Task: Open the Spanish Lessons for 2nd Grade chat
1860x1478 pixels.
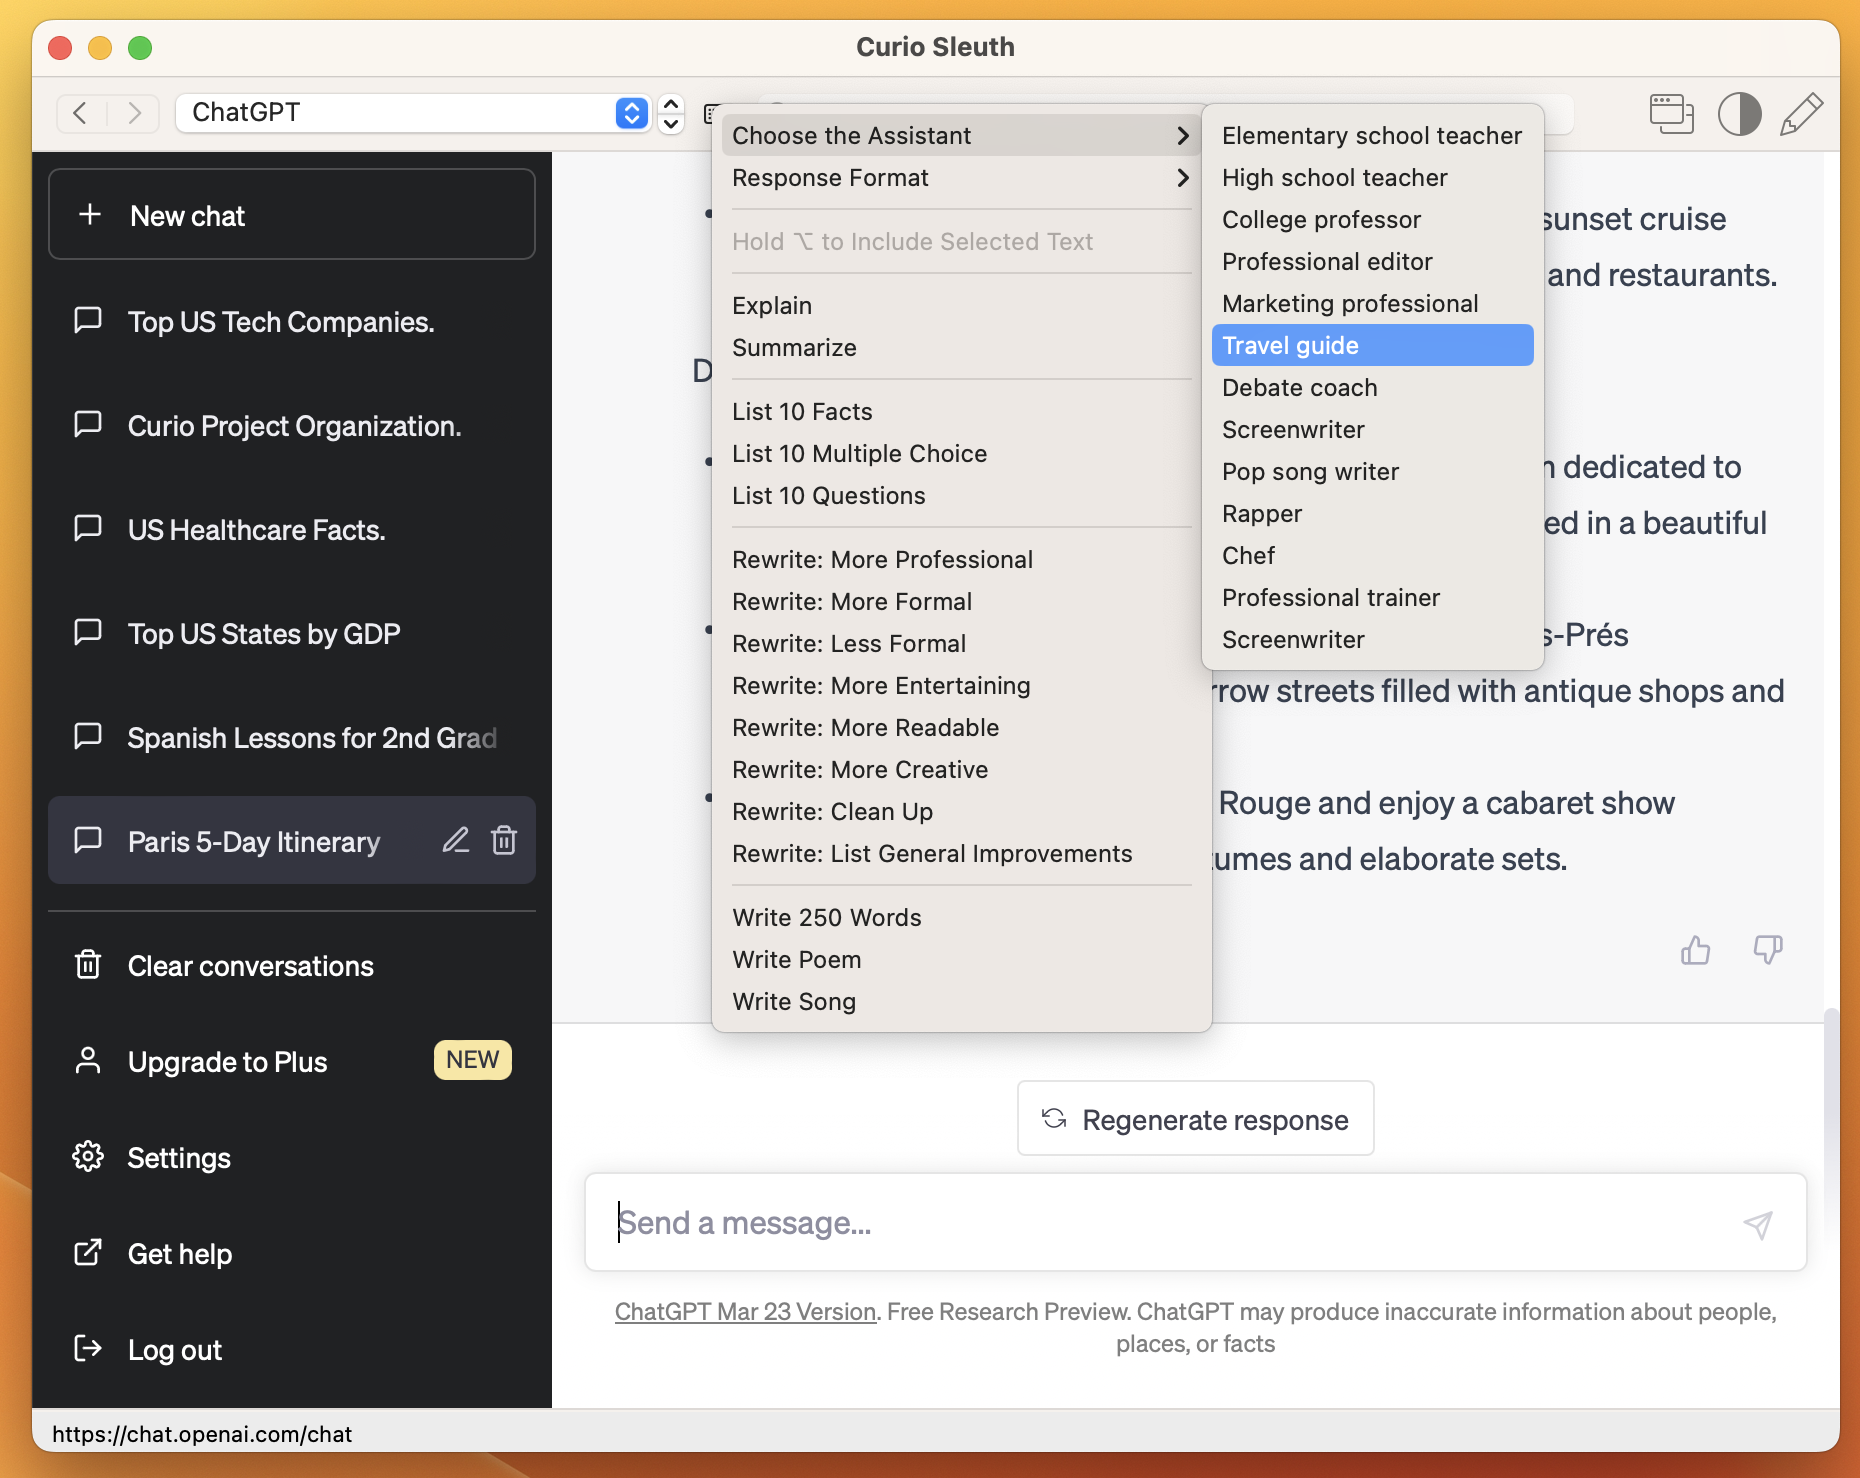Action: pyautogui.click(x=292, y=738)
